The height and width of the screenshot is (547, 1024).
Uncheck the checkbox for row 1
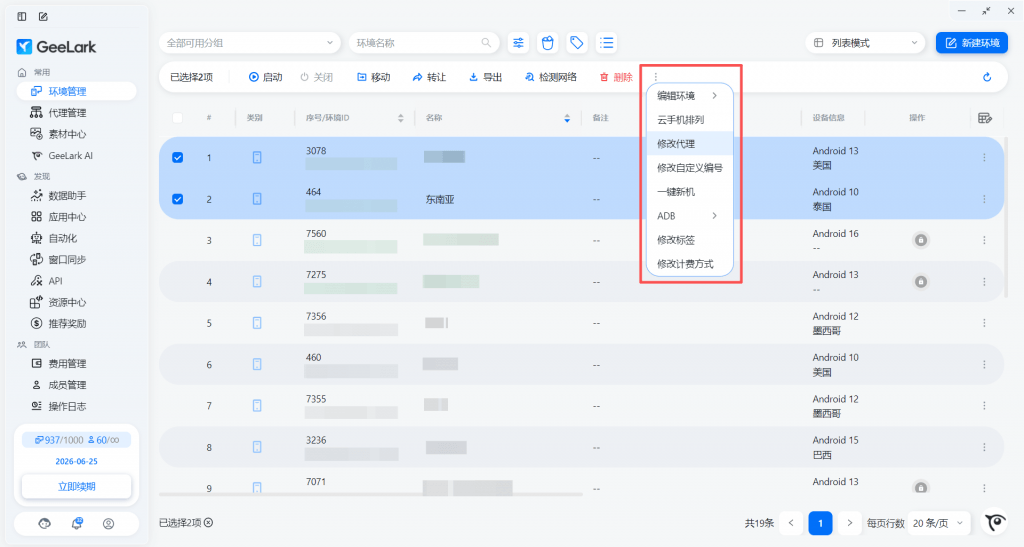[177, 157]
